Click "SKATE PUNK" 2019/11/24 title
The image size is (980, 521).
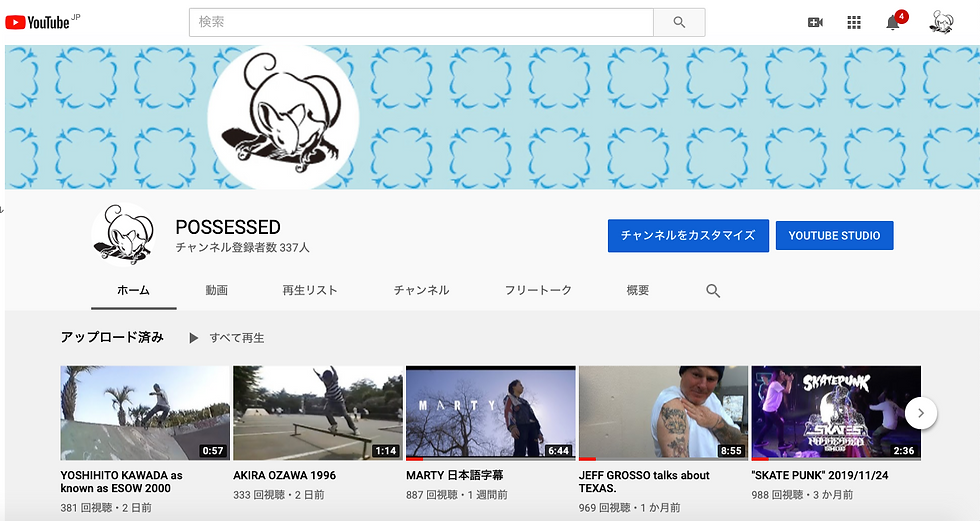click(819, 475)
